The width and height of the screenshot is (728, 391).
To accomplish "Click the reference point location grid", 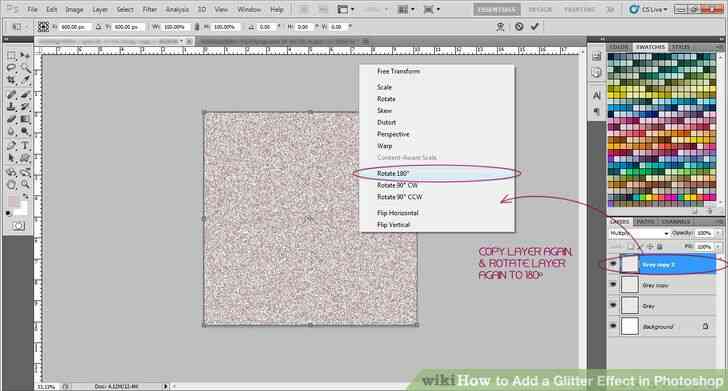I will [43, 27].
